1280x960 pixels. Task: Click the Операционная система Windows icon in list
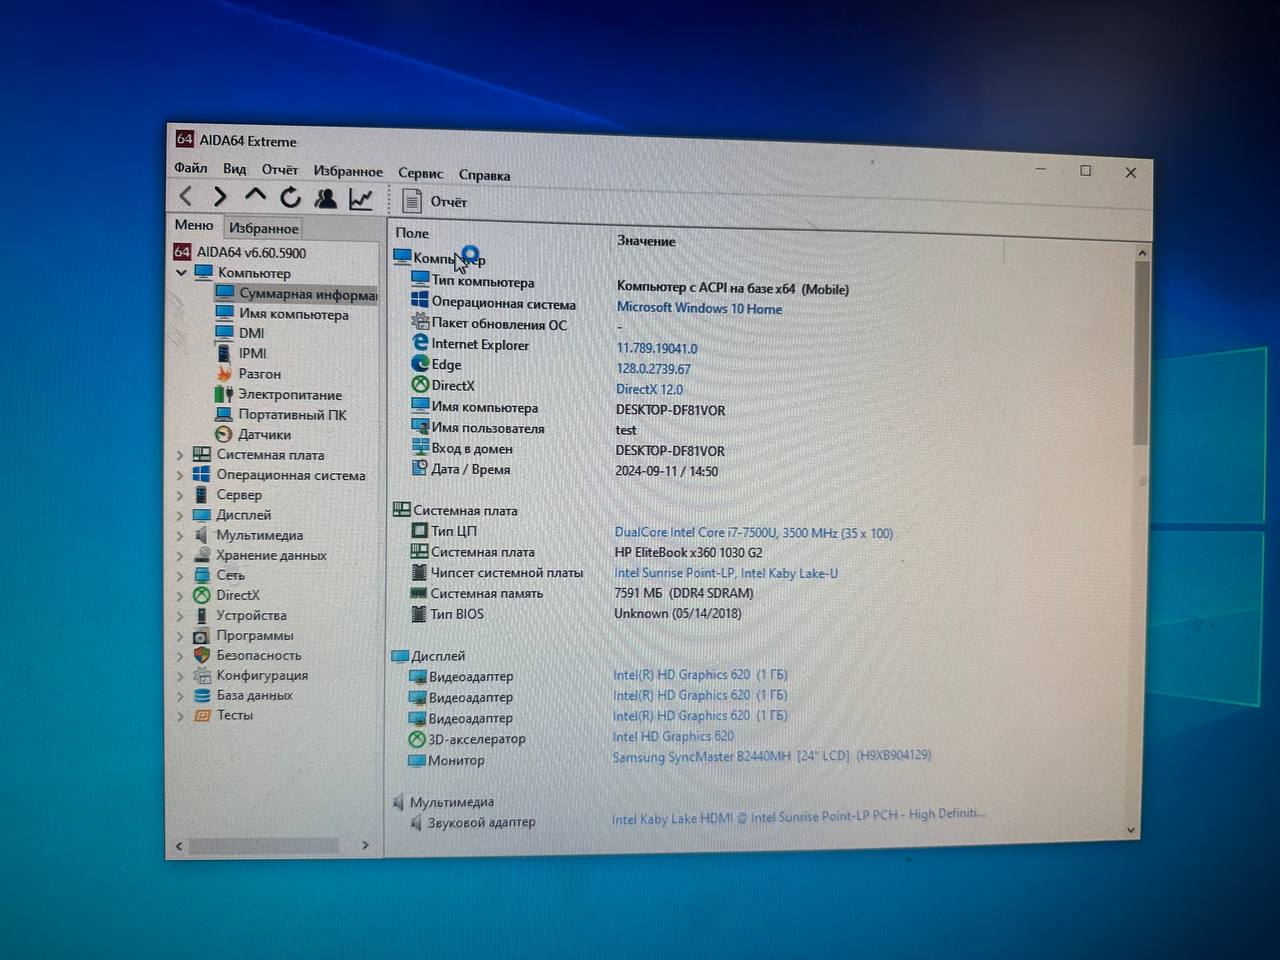pyautogui.click(x=420, y=302)
